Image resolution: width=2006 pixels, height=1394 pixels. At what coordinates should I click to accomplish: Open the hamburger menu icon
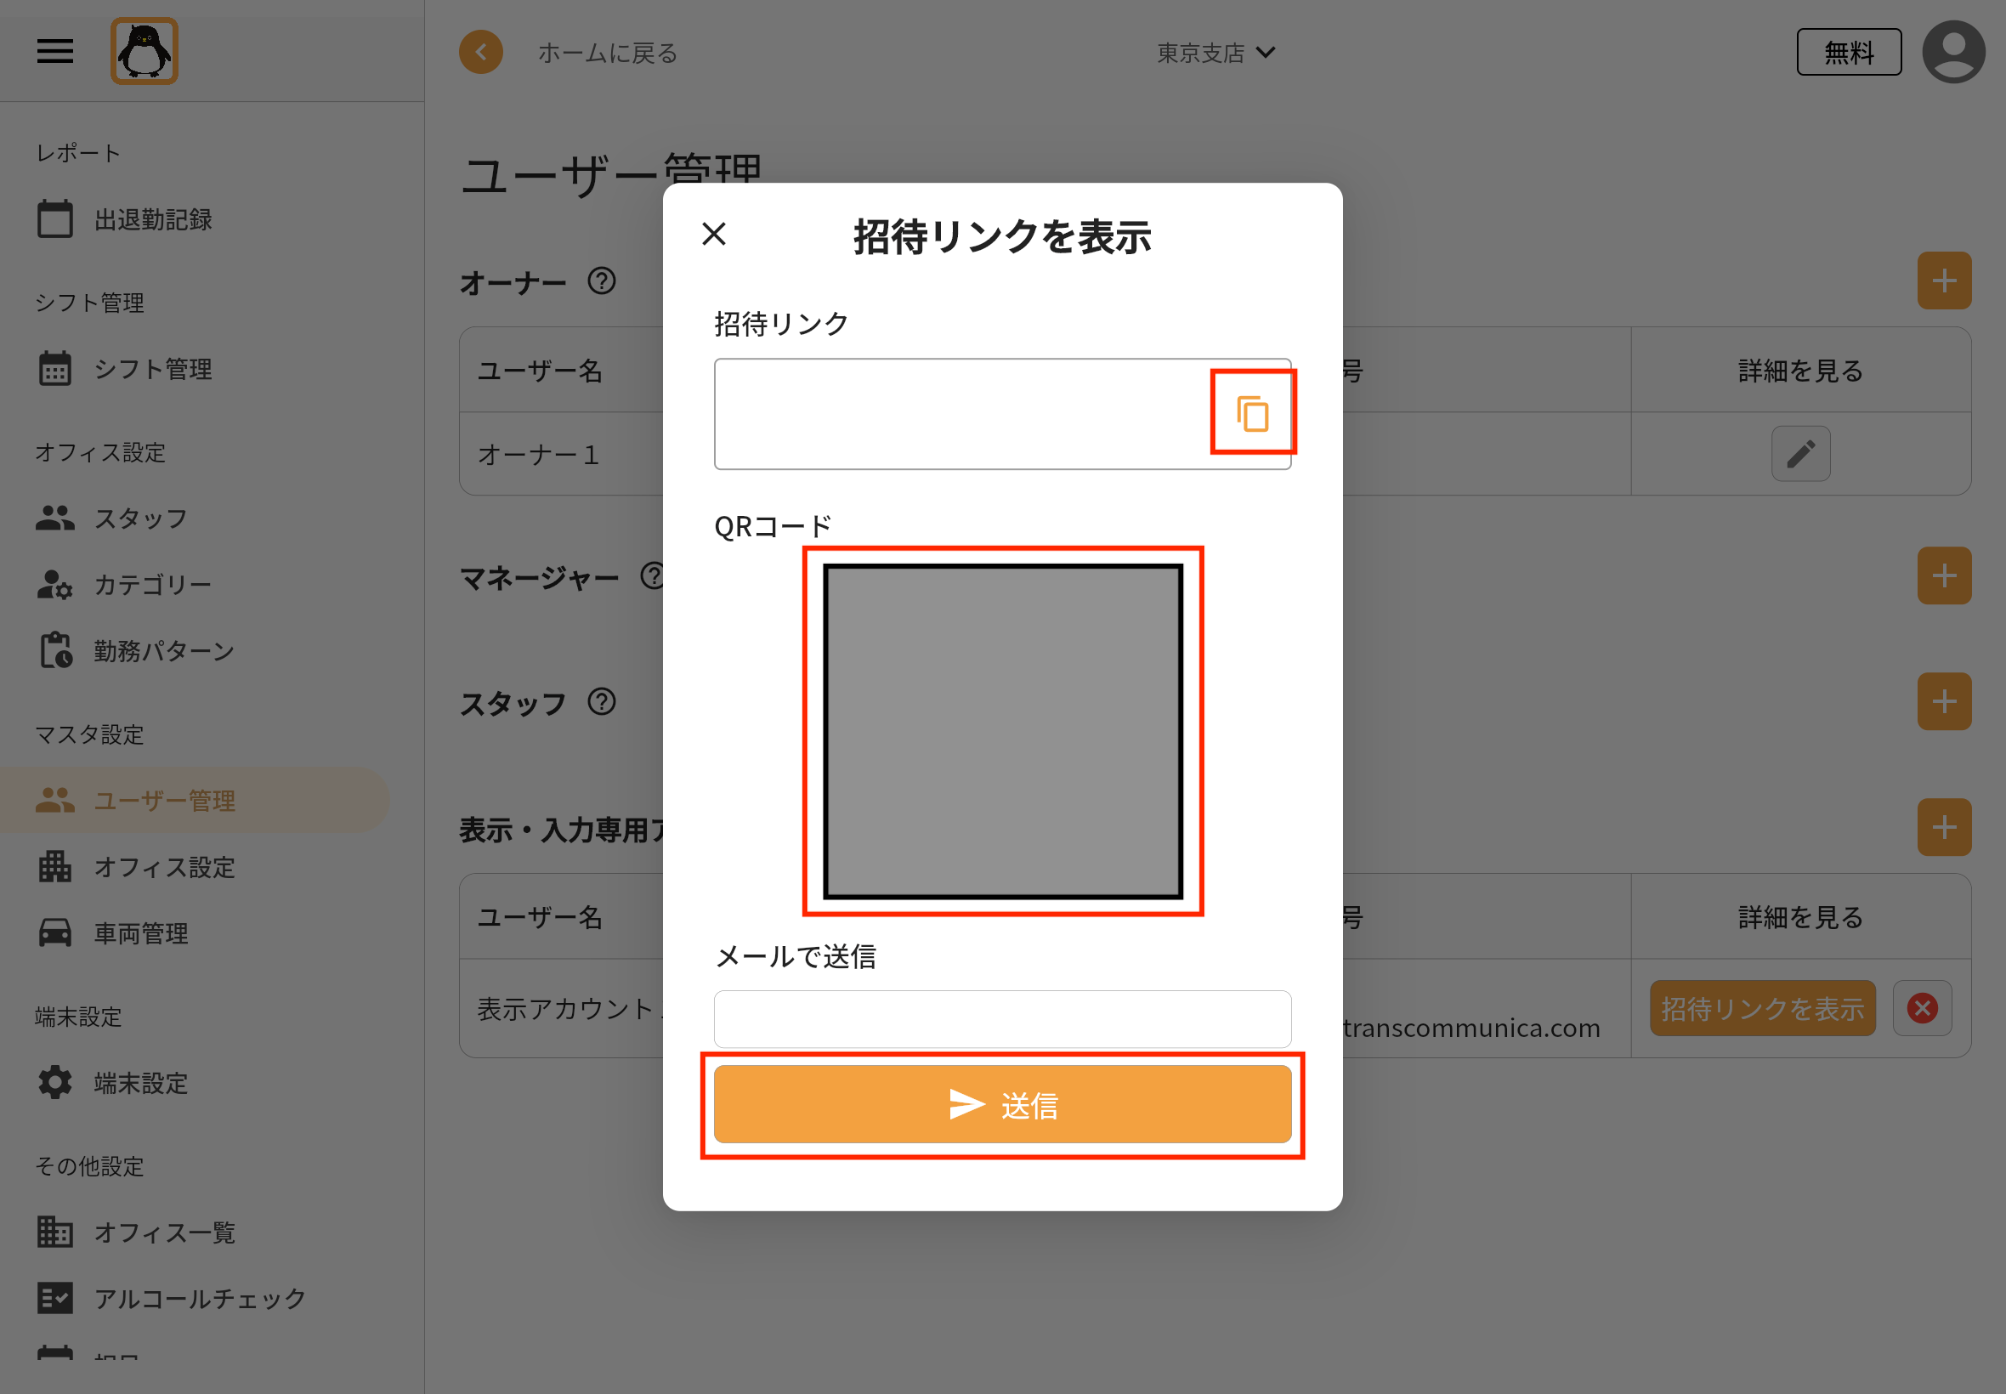[x=55, y=51]
